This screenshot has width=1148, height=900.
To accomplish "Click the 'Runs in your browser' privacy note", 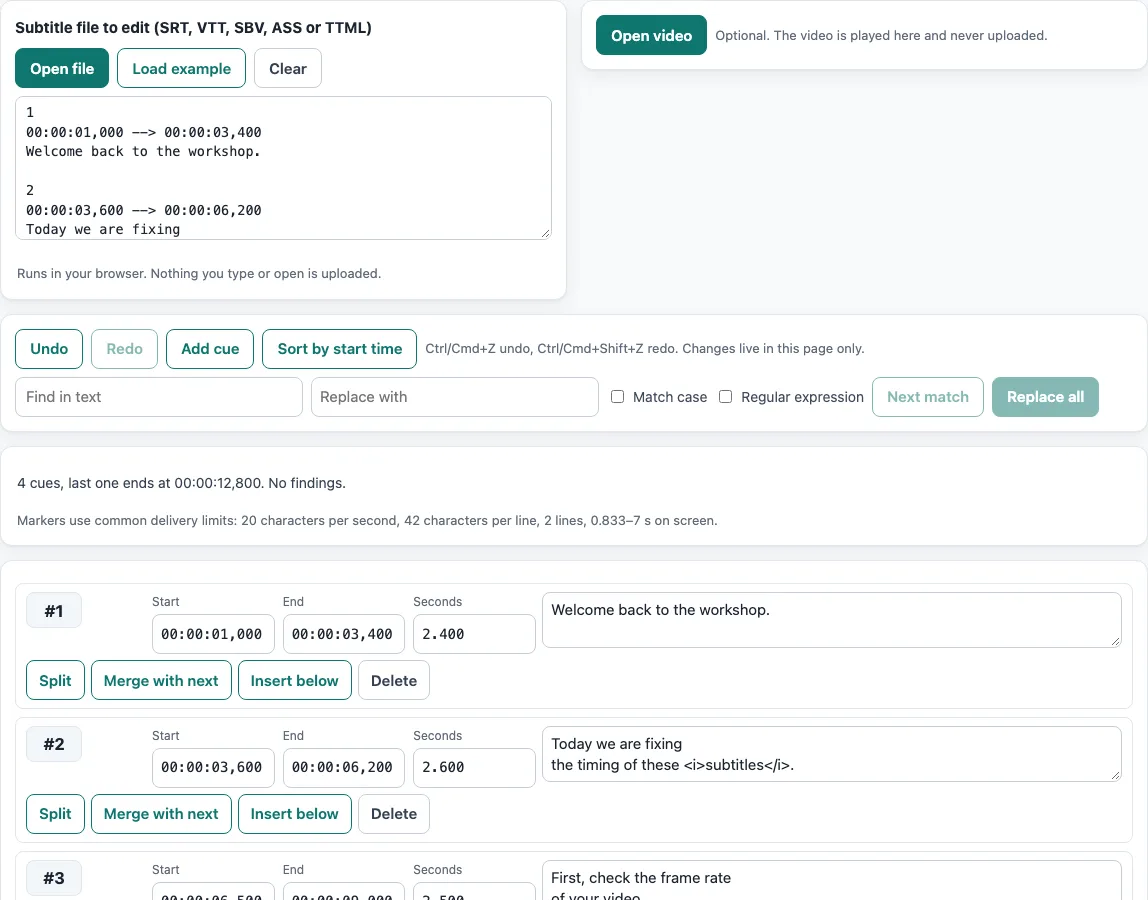I will [x=199, y=273].
